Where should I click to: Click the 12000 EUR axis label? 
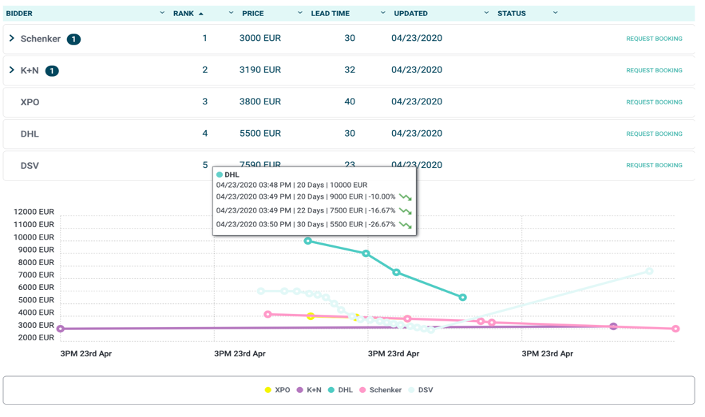click(x=34, y=212)
